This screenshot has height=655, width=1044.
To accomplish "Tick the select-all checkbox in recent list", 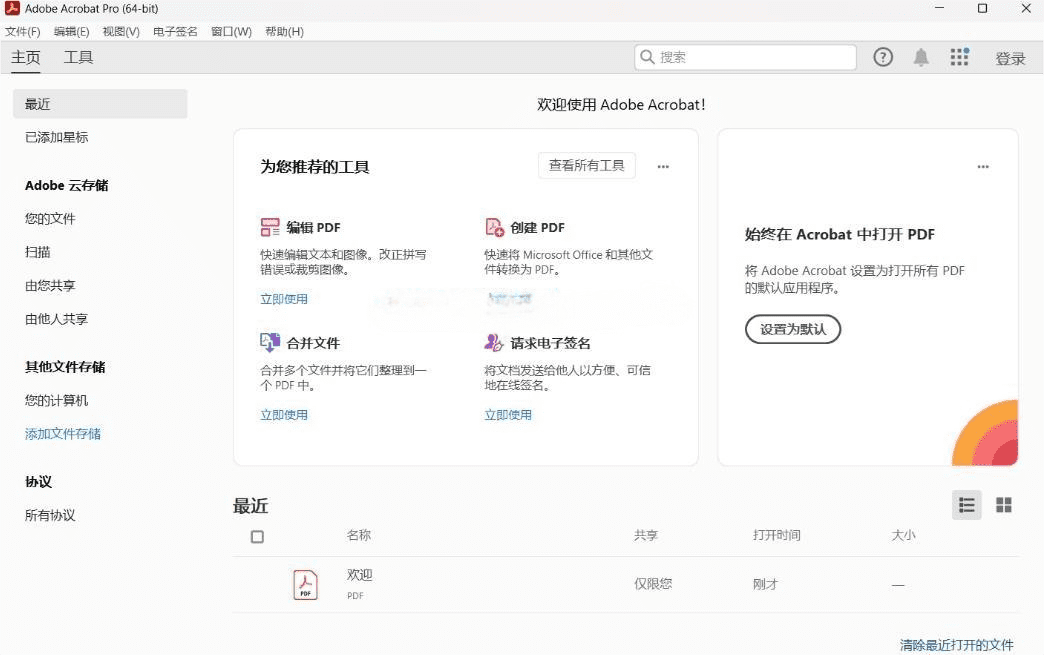I will pos(257,537).
